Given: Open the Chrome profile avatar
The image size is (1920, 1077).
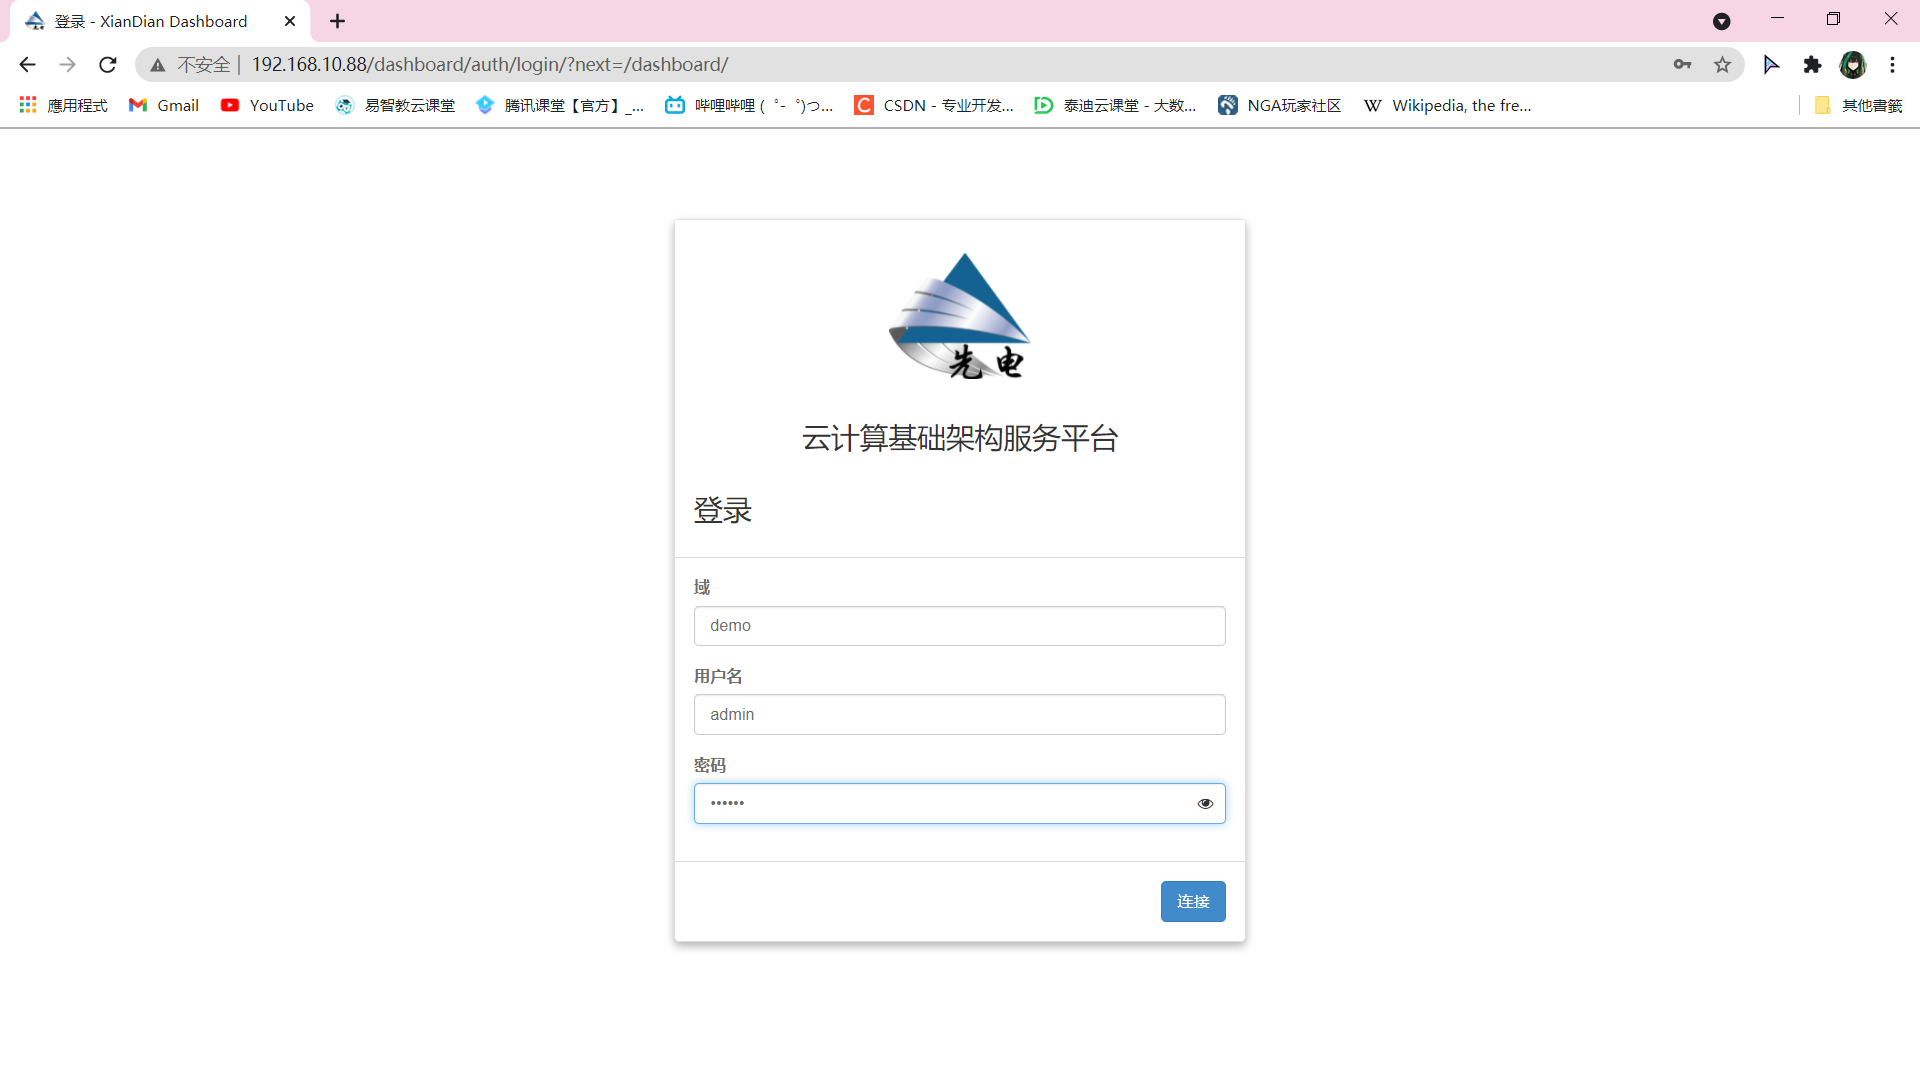Looking at the screenshot, I should click(1853, 65).
